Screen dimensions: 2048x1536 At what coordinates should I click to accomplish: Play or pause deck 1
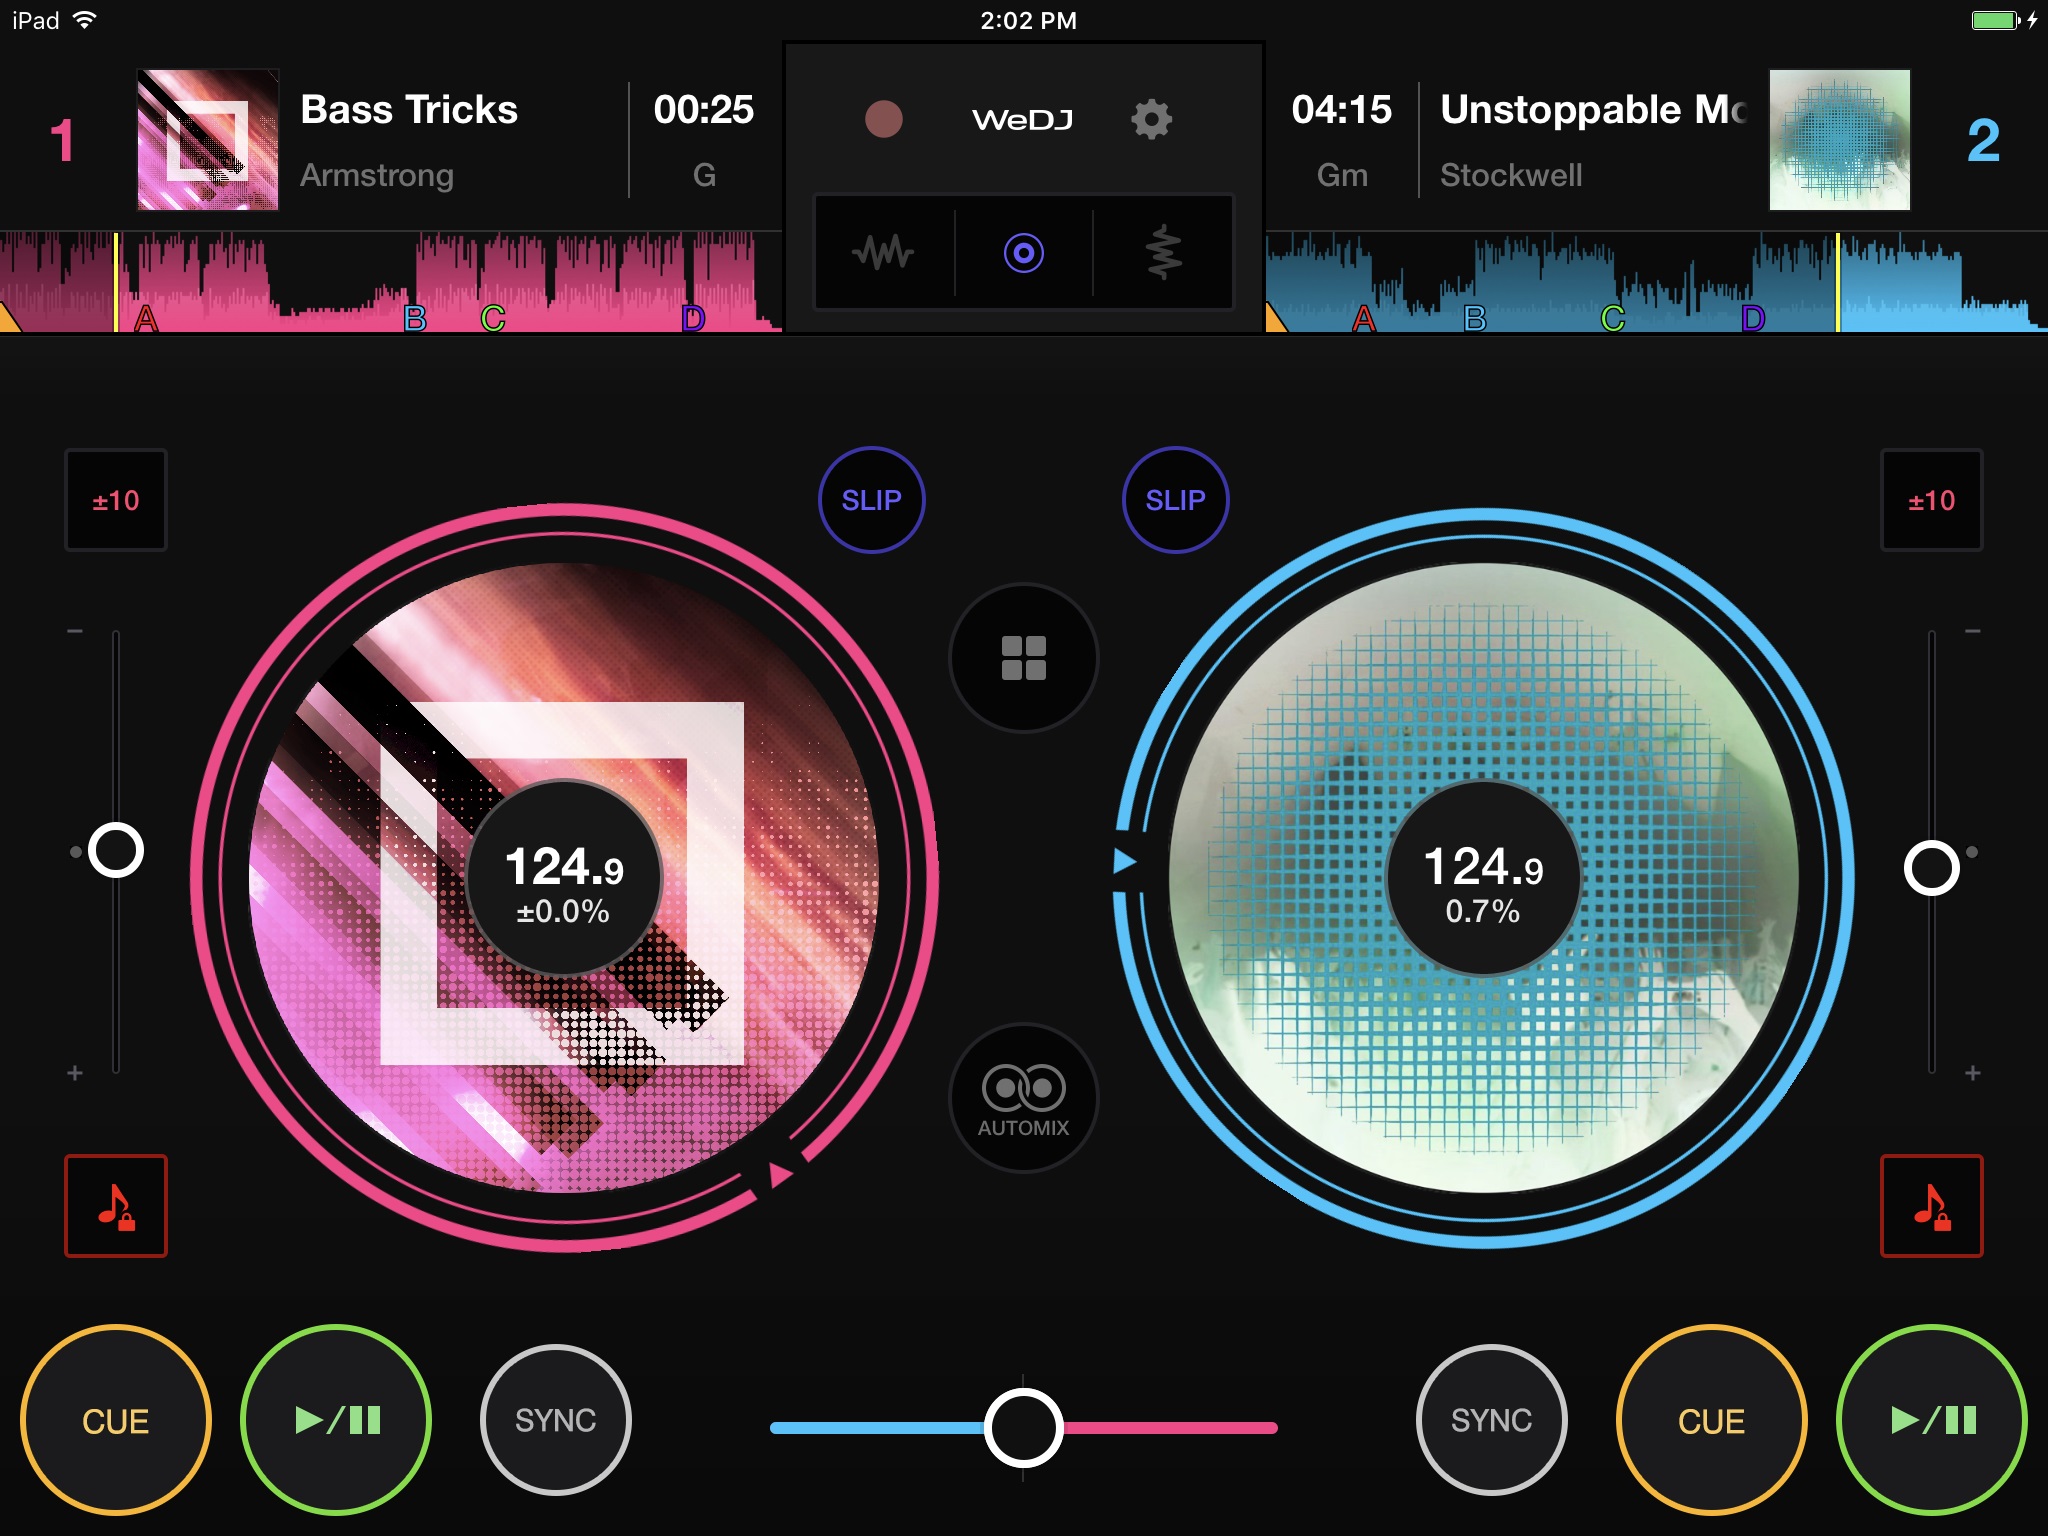pyautogui.click(x=336, y=1420)
